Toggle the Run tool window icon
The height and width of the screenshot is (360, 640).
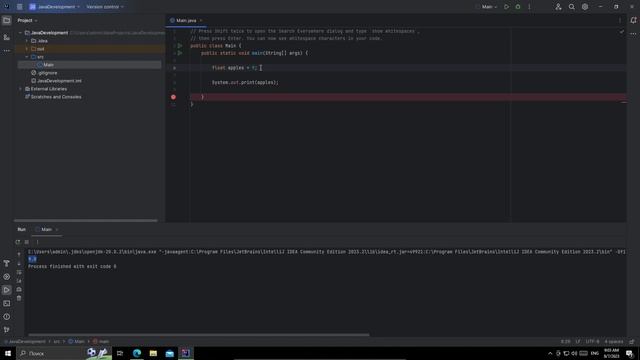tap(7, 290)
